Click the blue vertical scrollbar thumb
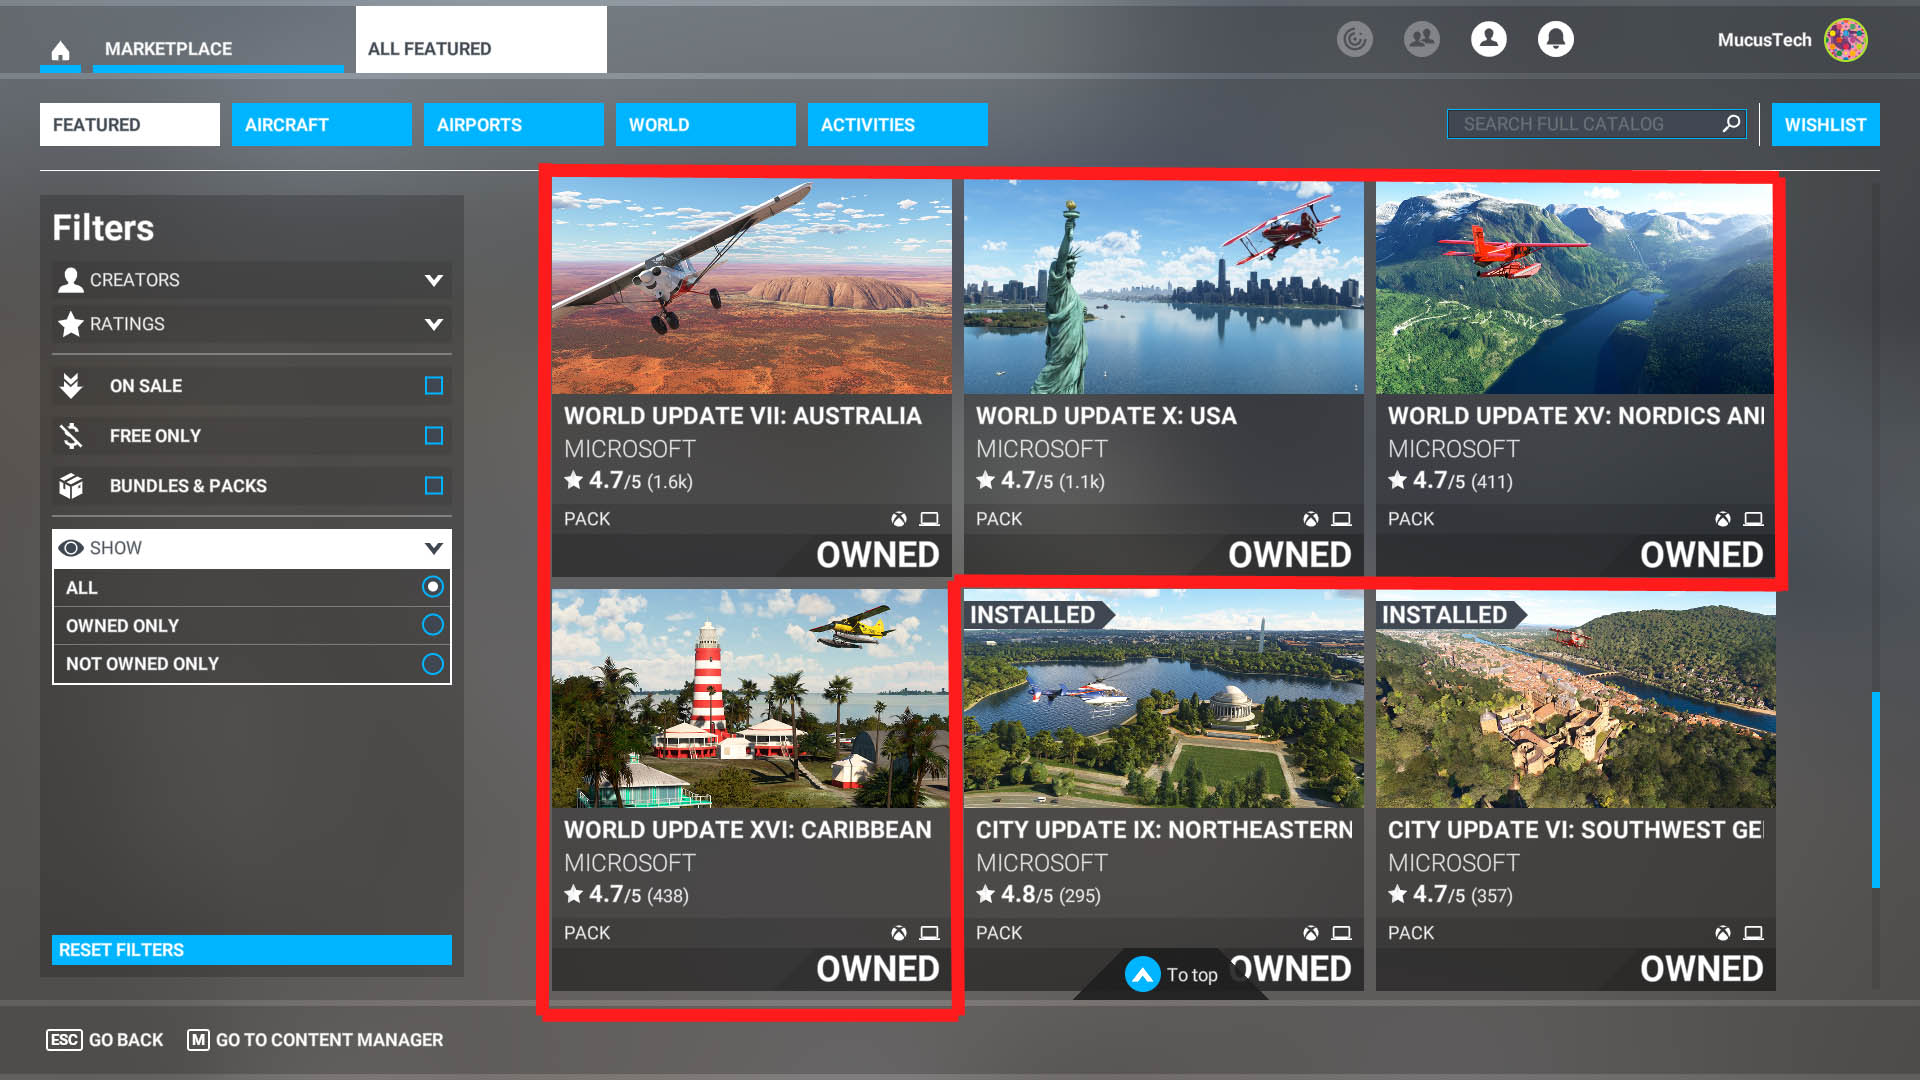Image resolution: width=1920 pixels, height=1080 pixels. [x=1876, y=789]
